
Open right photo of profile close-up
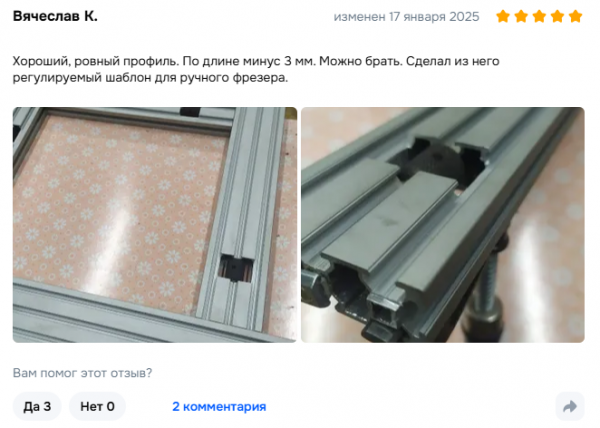click(x=443, y=225)
